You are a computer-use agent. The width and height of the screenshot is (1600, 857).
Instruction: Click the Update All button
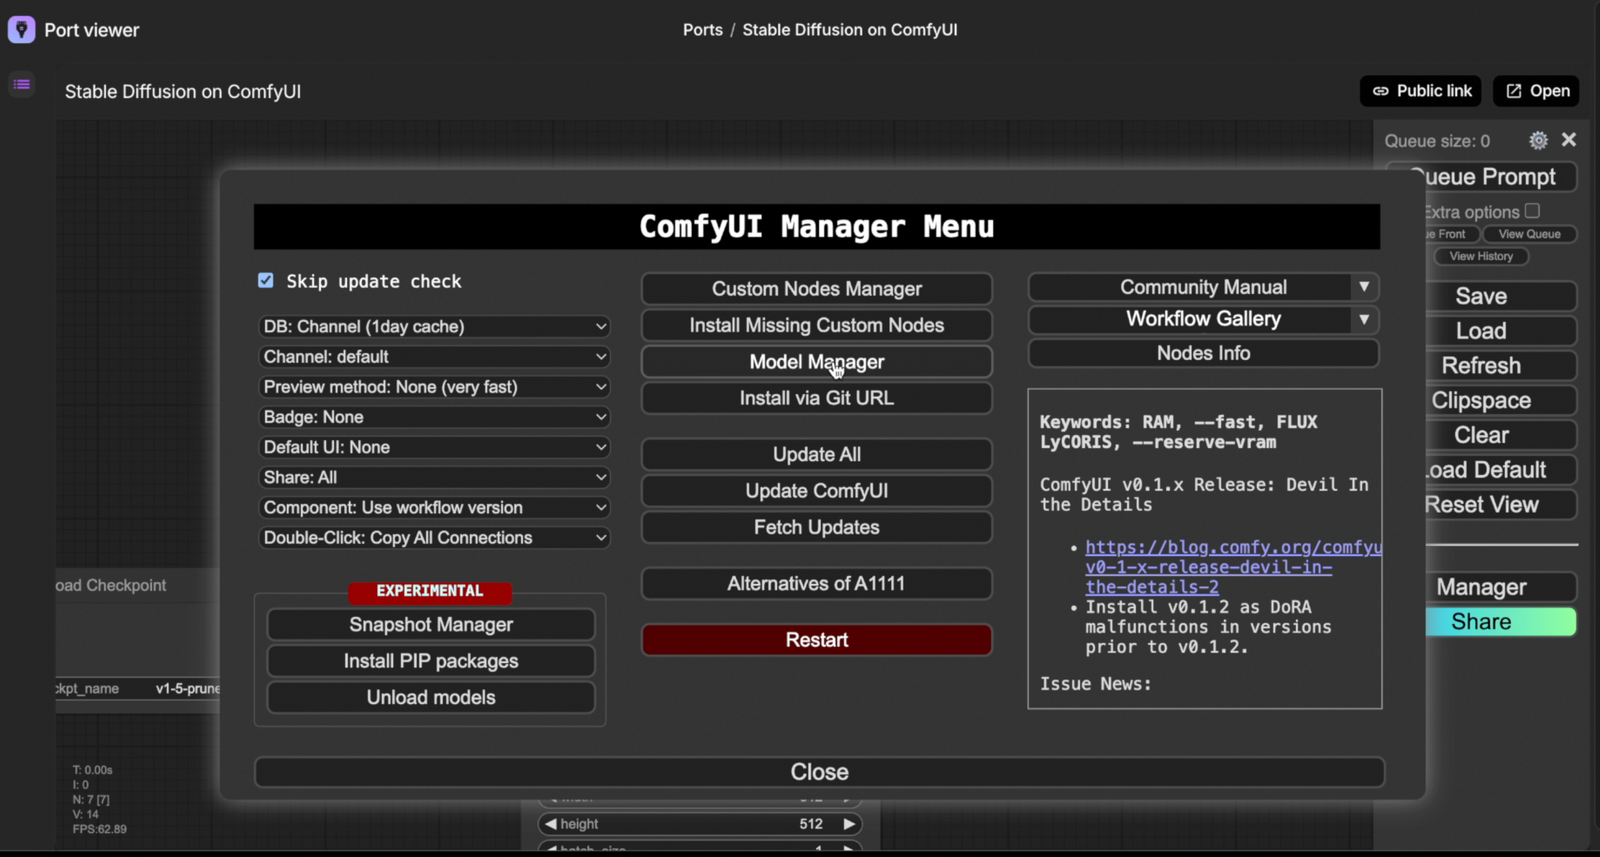tap(817, 454)
